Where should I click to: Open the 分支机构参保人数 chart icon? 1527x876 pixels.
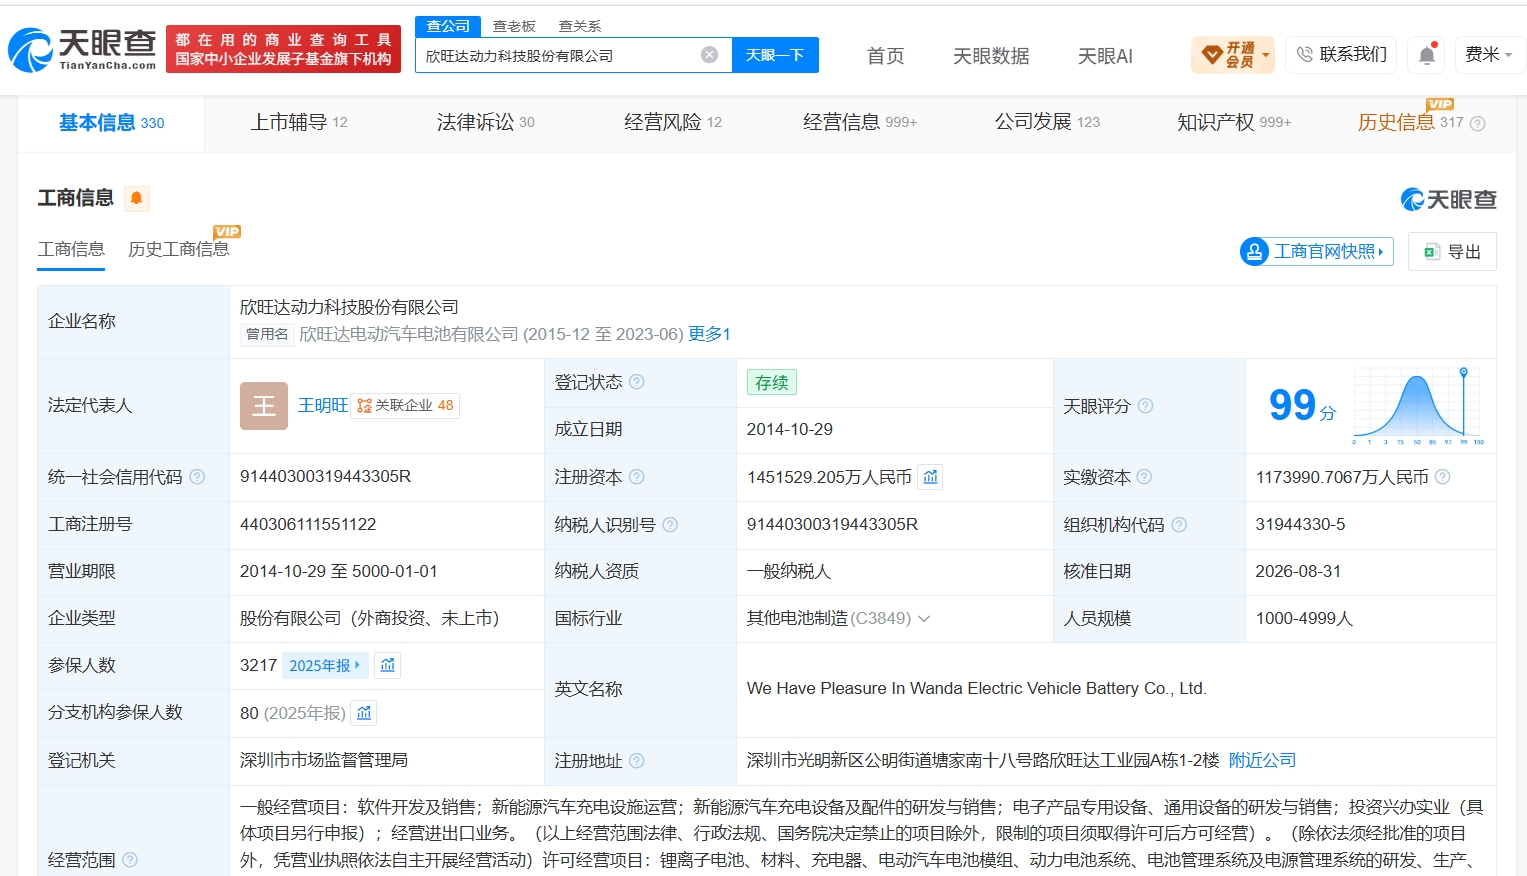[364, 713]
